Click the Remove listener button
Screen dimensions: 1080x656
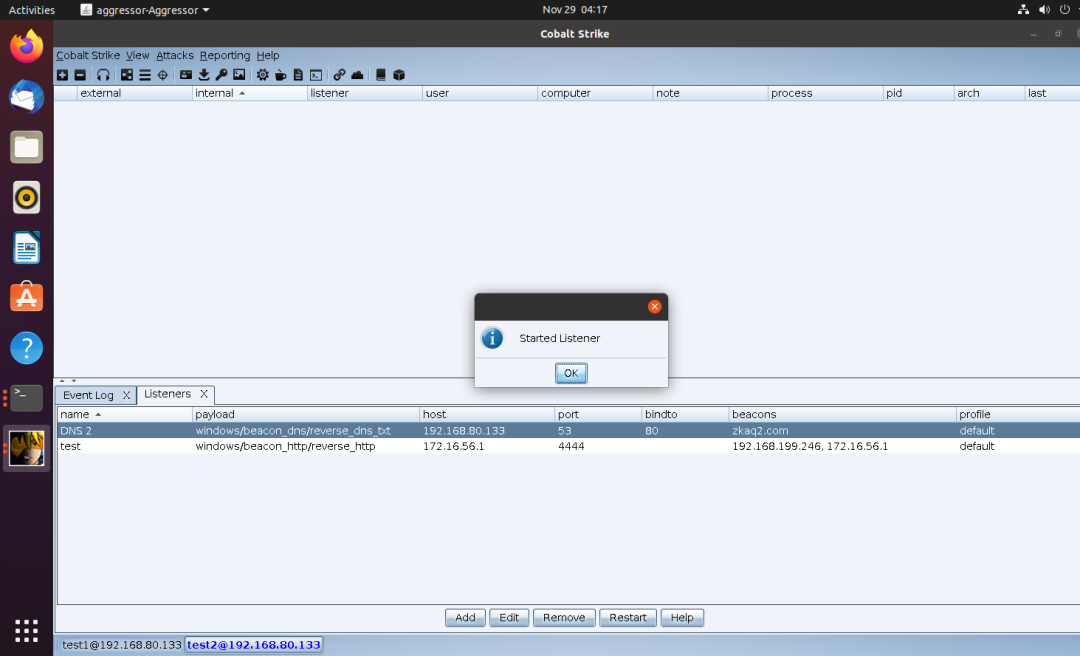coord(564,617)
